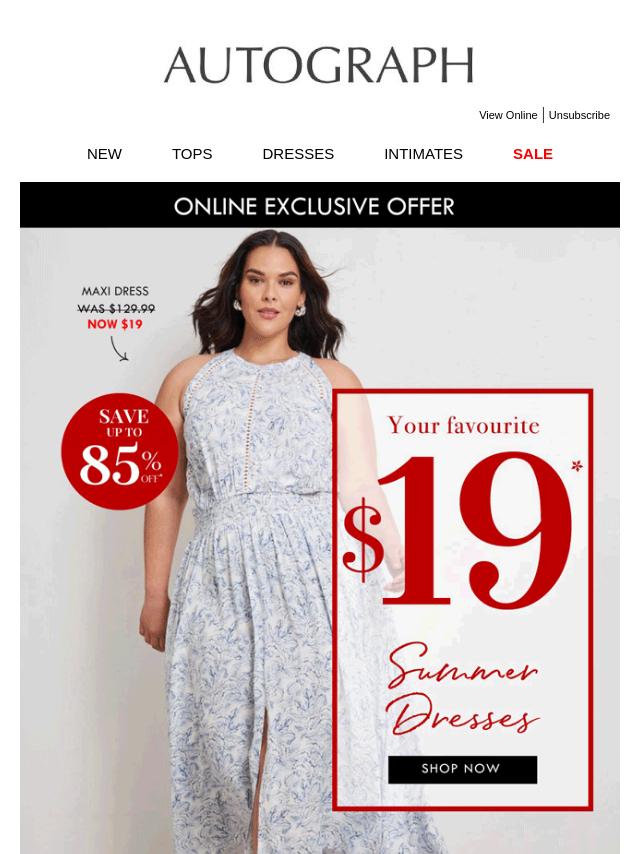Click the NOW $19 red price text
The image size is (640, 854).
[115, 324]
